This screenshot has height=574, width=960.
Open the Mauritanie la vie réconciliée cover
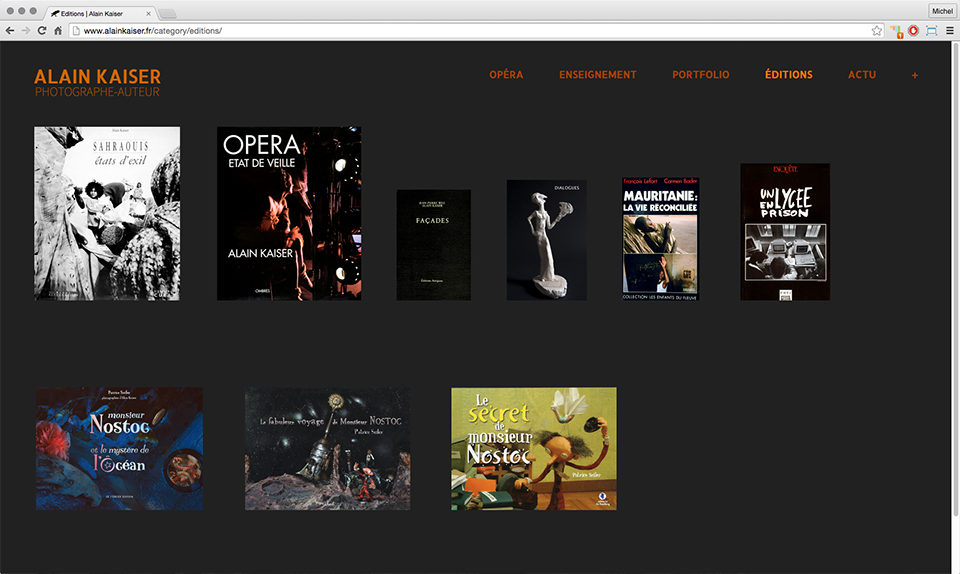(660, 239)
